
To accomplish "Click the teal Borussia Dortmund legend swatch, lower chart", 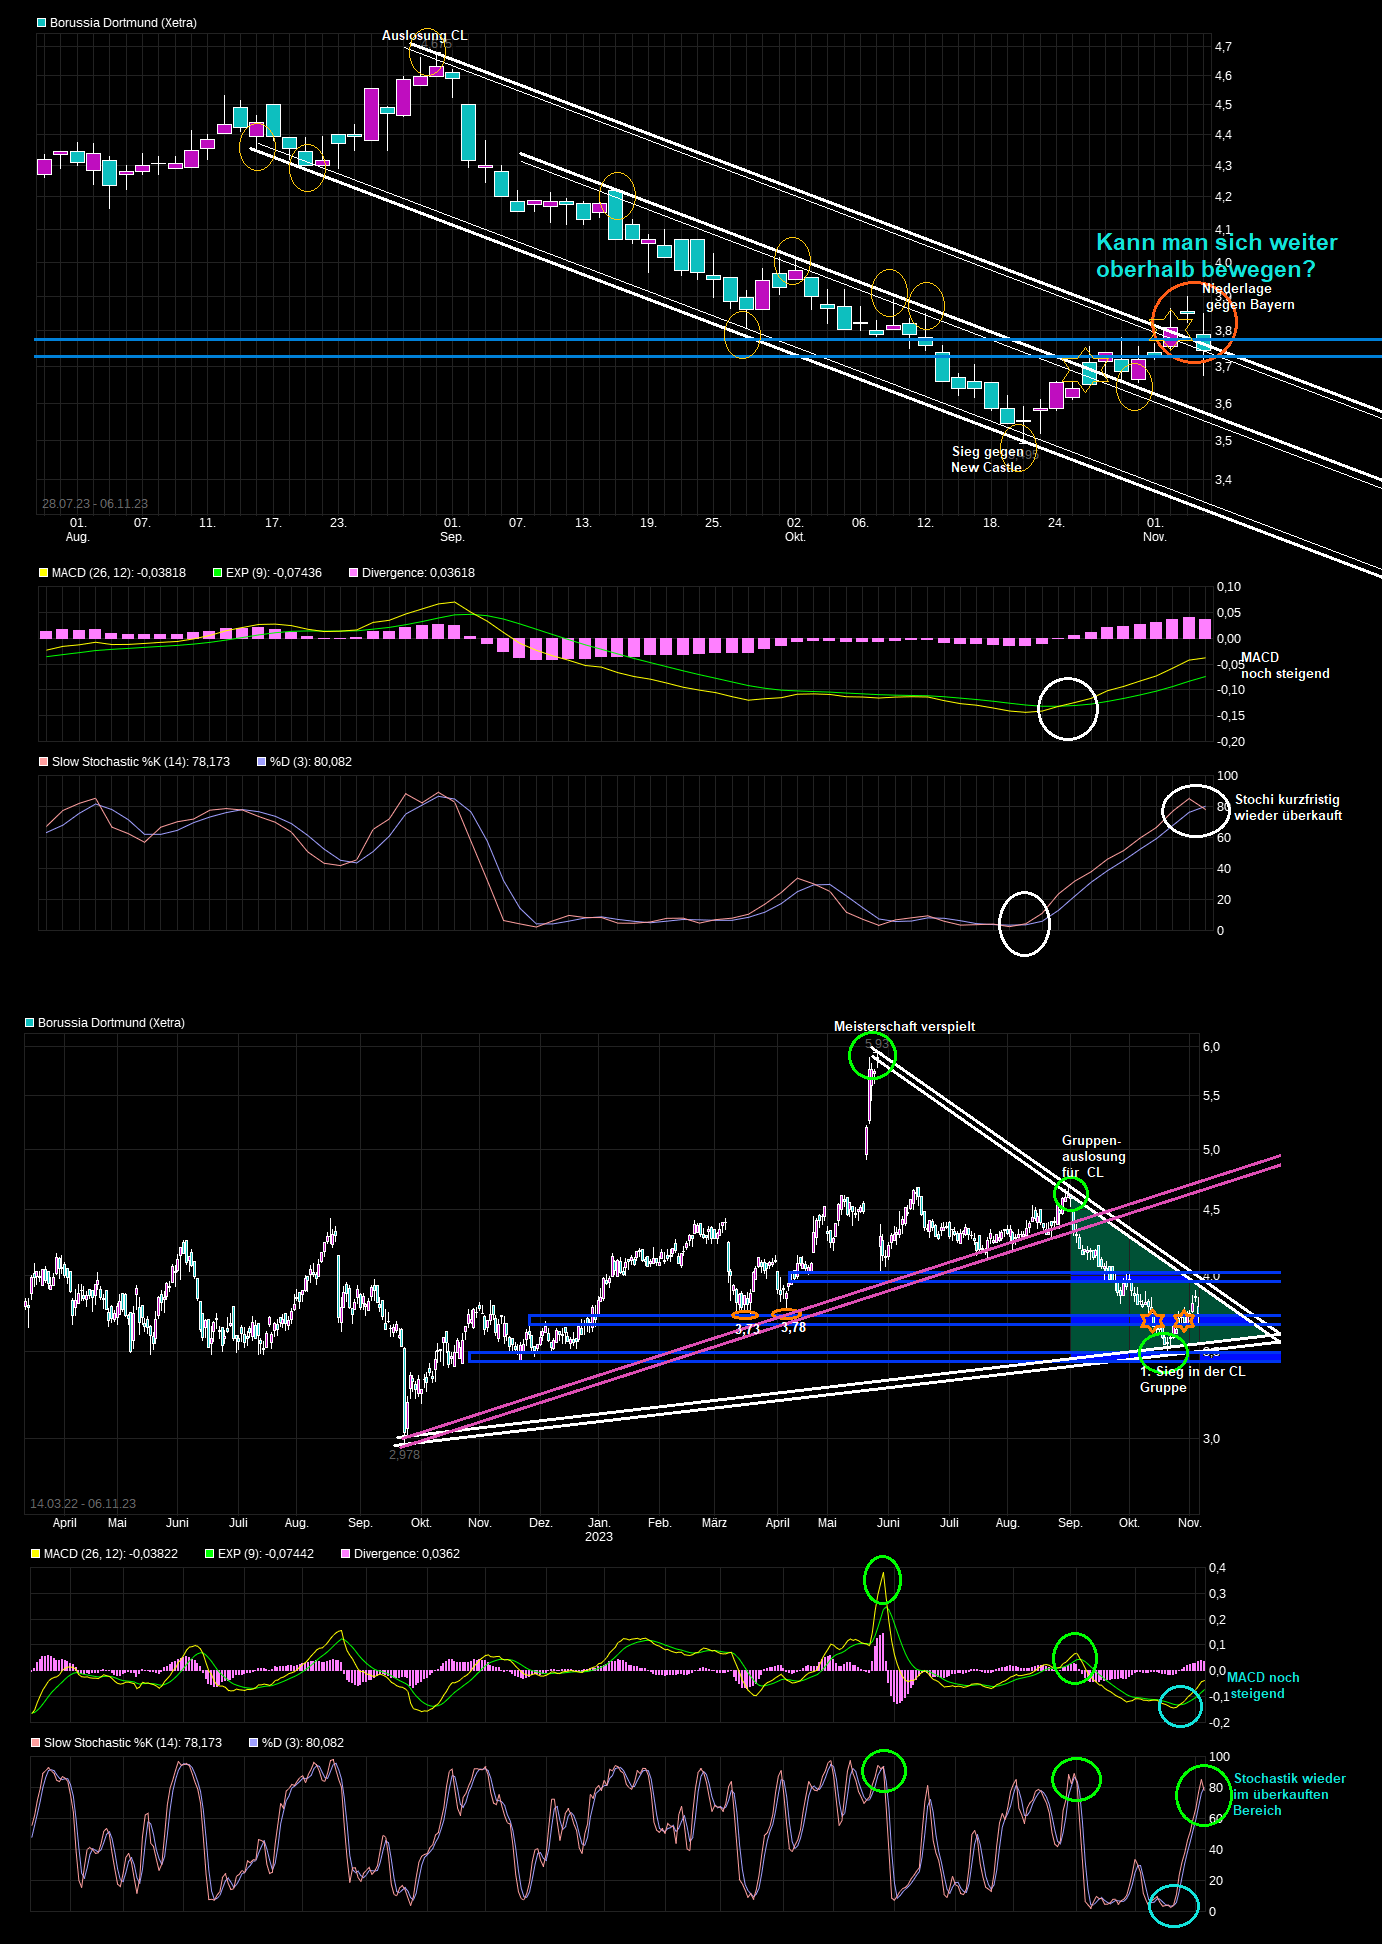I will click(x=30, y=1023).
